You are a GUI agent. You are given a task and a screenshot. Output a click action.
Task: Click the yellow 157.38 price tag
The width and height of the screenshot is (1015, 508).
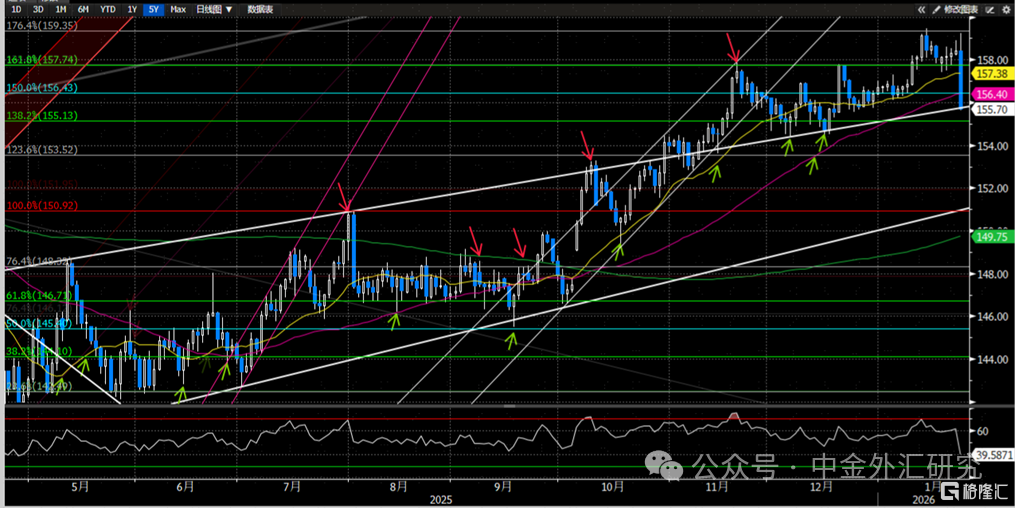(x=989, y=74)
